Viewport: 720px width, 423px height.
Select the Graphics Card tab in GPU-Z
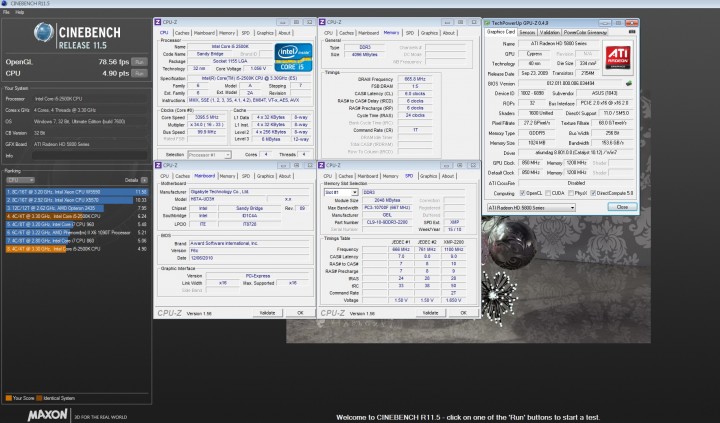[x=501, y=32]
